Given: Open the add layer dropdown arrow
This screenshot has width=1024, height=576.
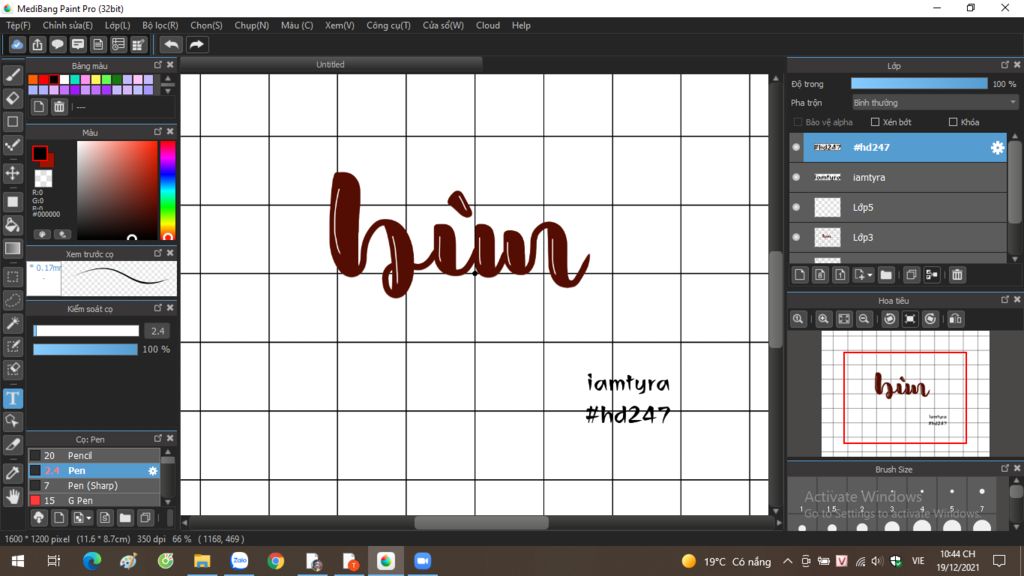Looking at the screenshot, I should 870,275.
